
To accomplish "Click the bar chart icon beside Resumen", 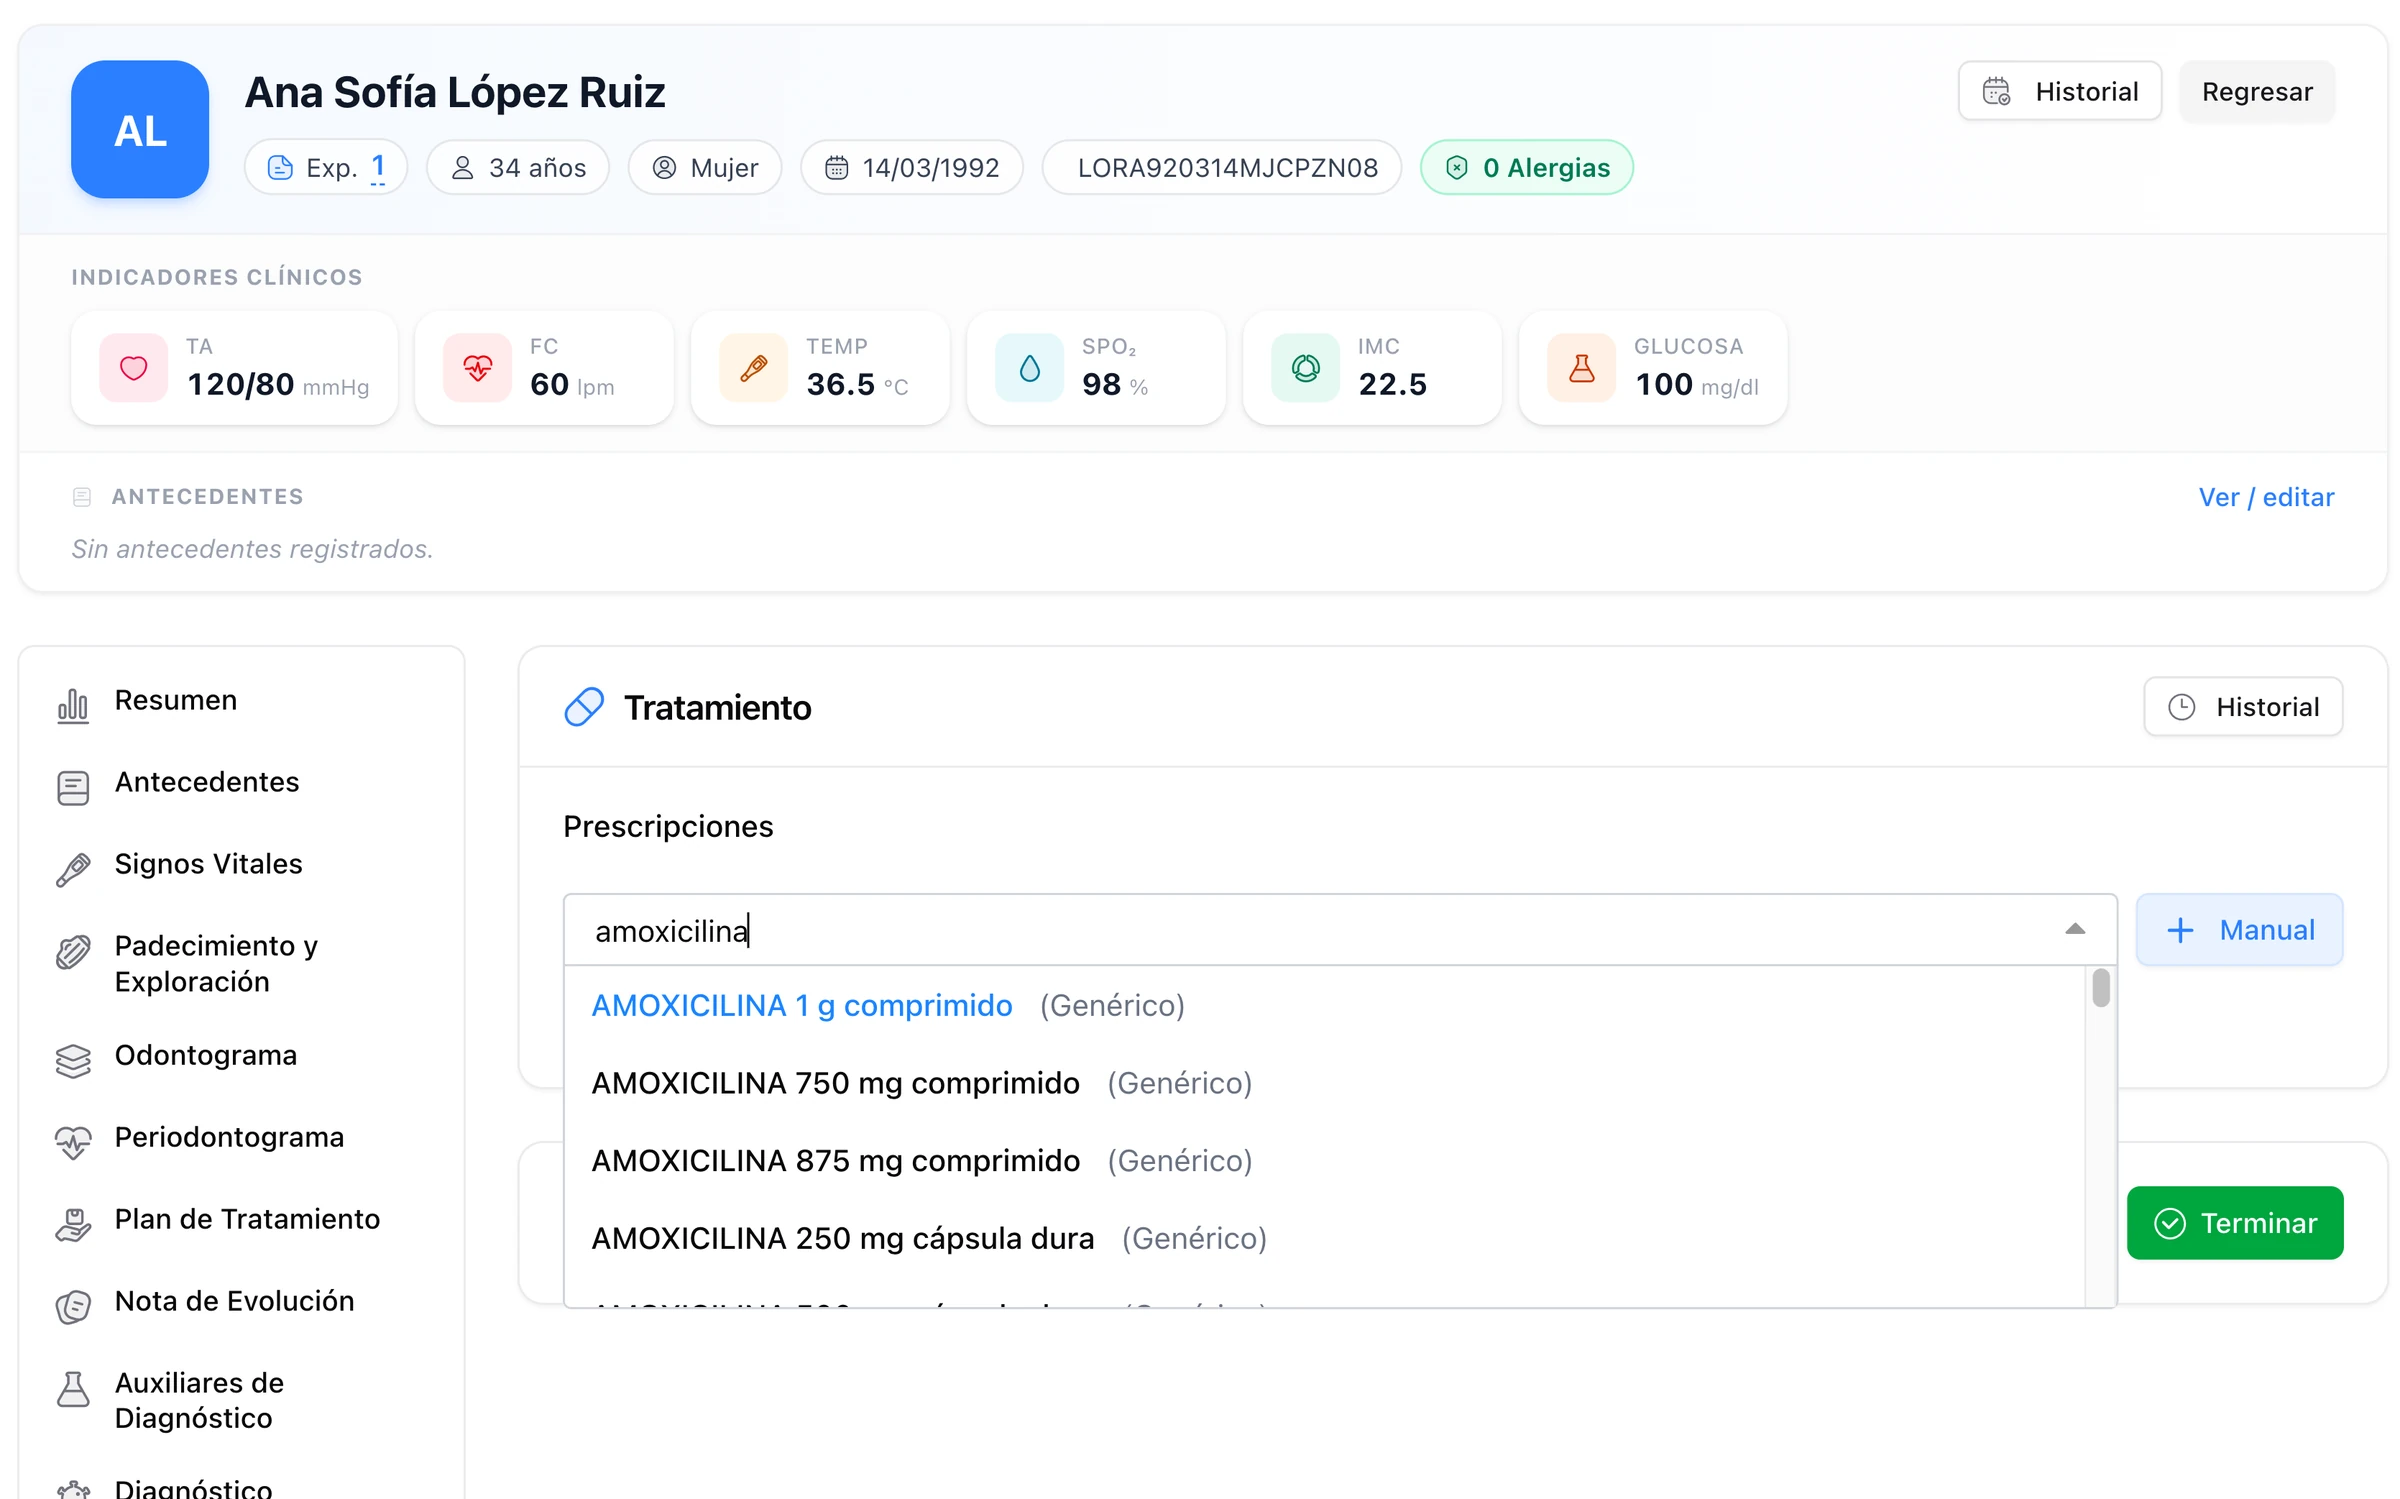I will [x=73, y=706].
